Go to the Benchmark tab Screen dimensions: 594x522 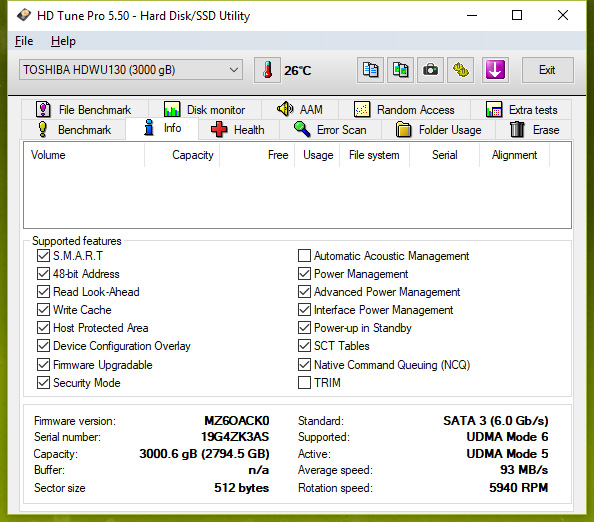click(x=74, y=130)
